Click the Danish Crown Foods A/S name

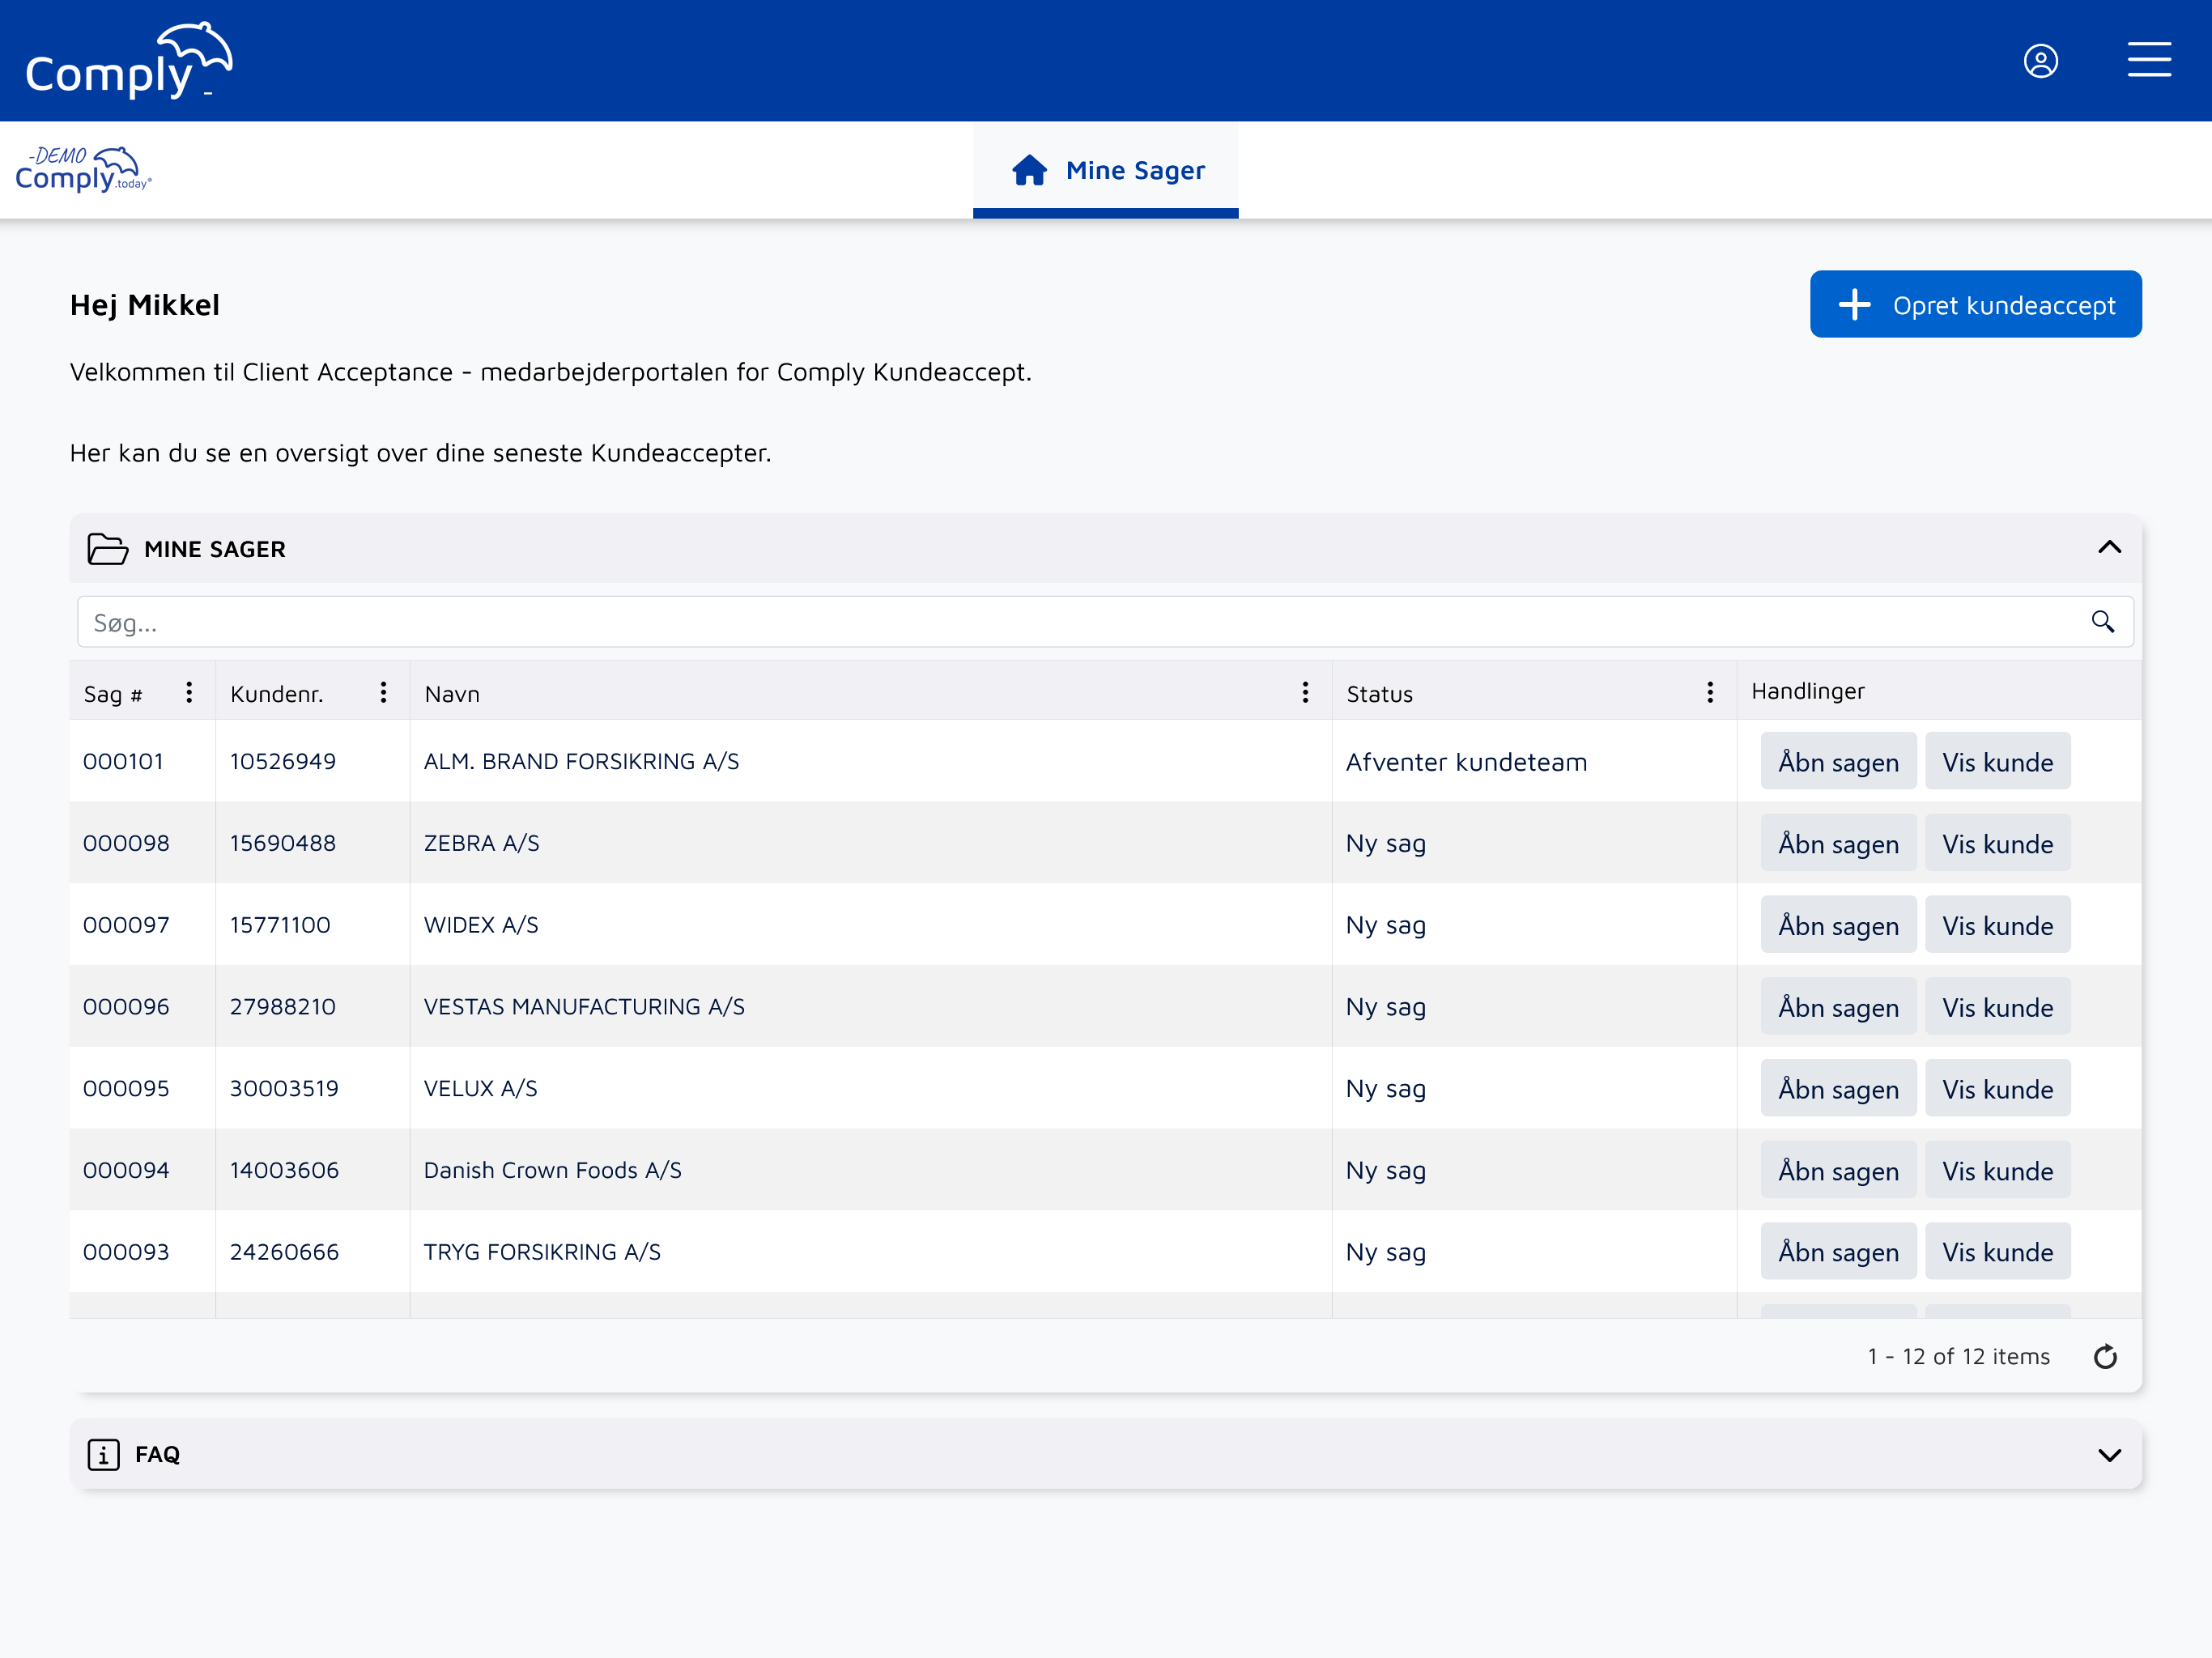[552, 1170]
